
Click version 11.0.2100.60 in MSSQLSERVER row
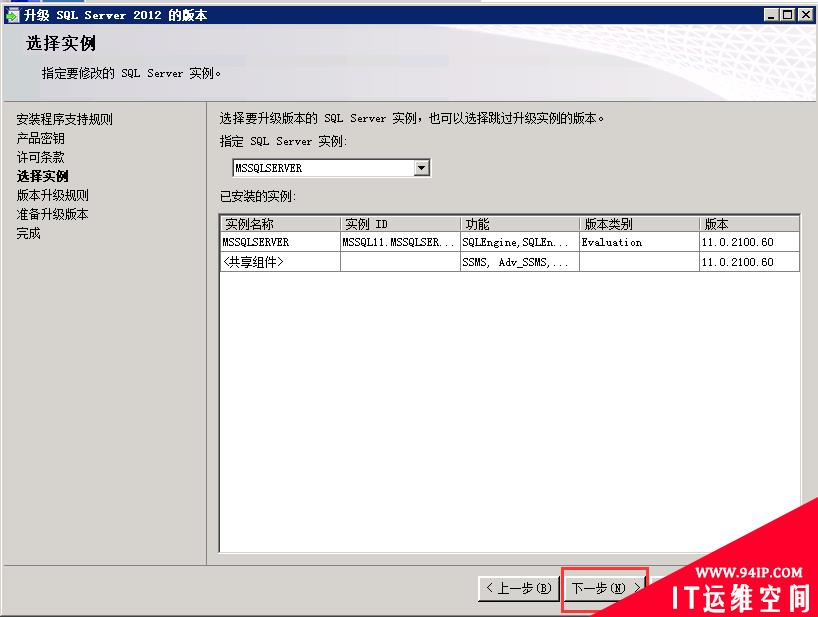pyautogui.click(x=749, y=242)
